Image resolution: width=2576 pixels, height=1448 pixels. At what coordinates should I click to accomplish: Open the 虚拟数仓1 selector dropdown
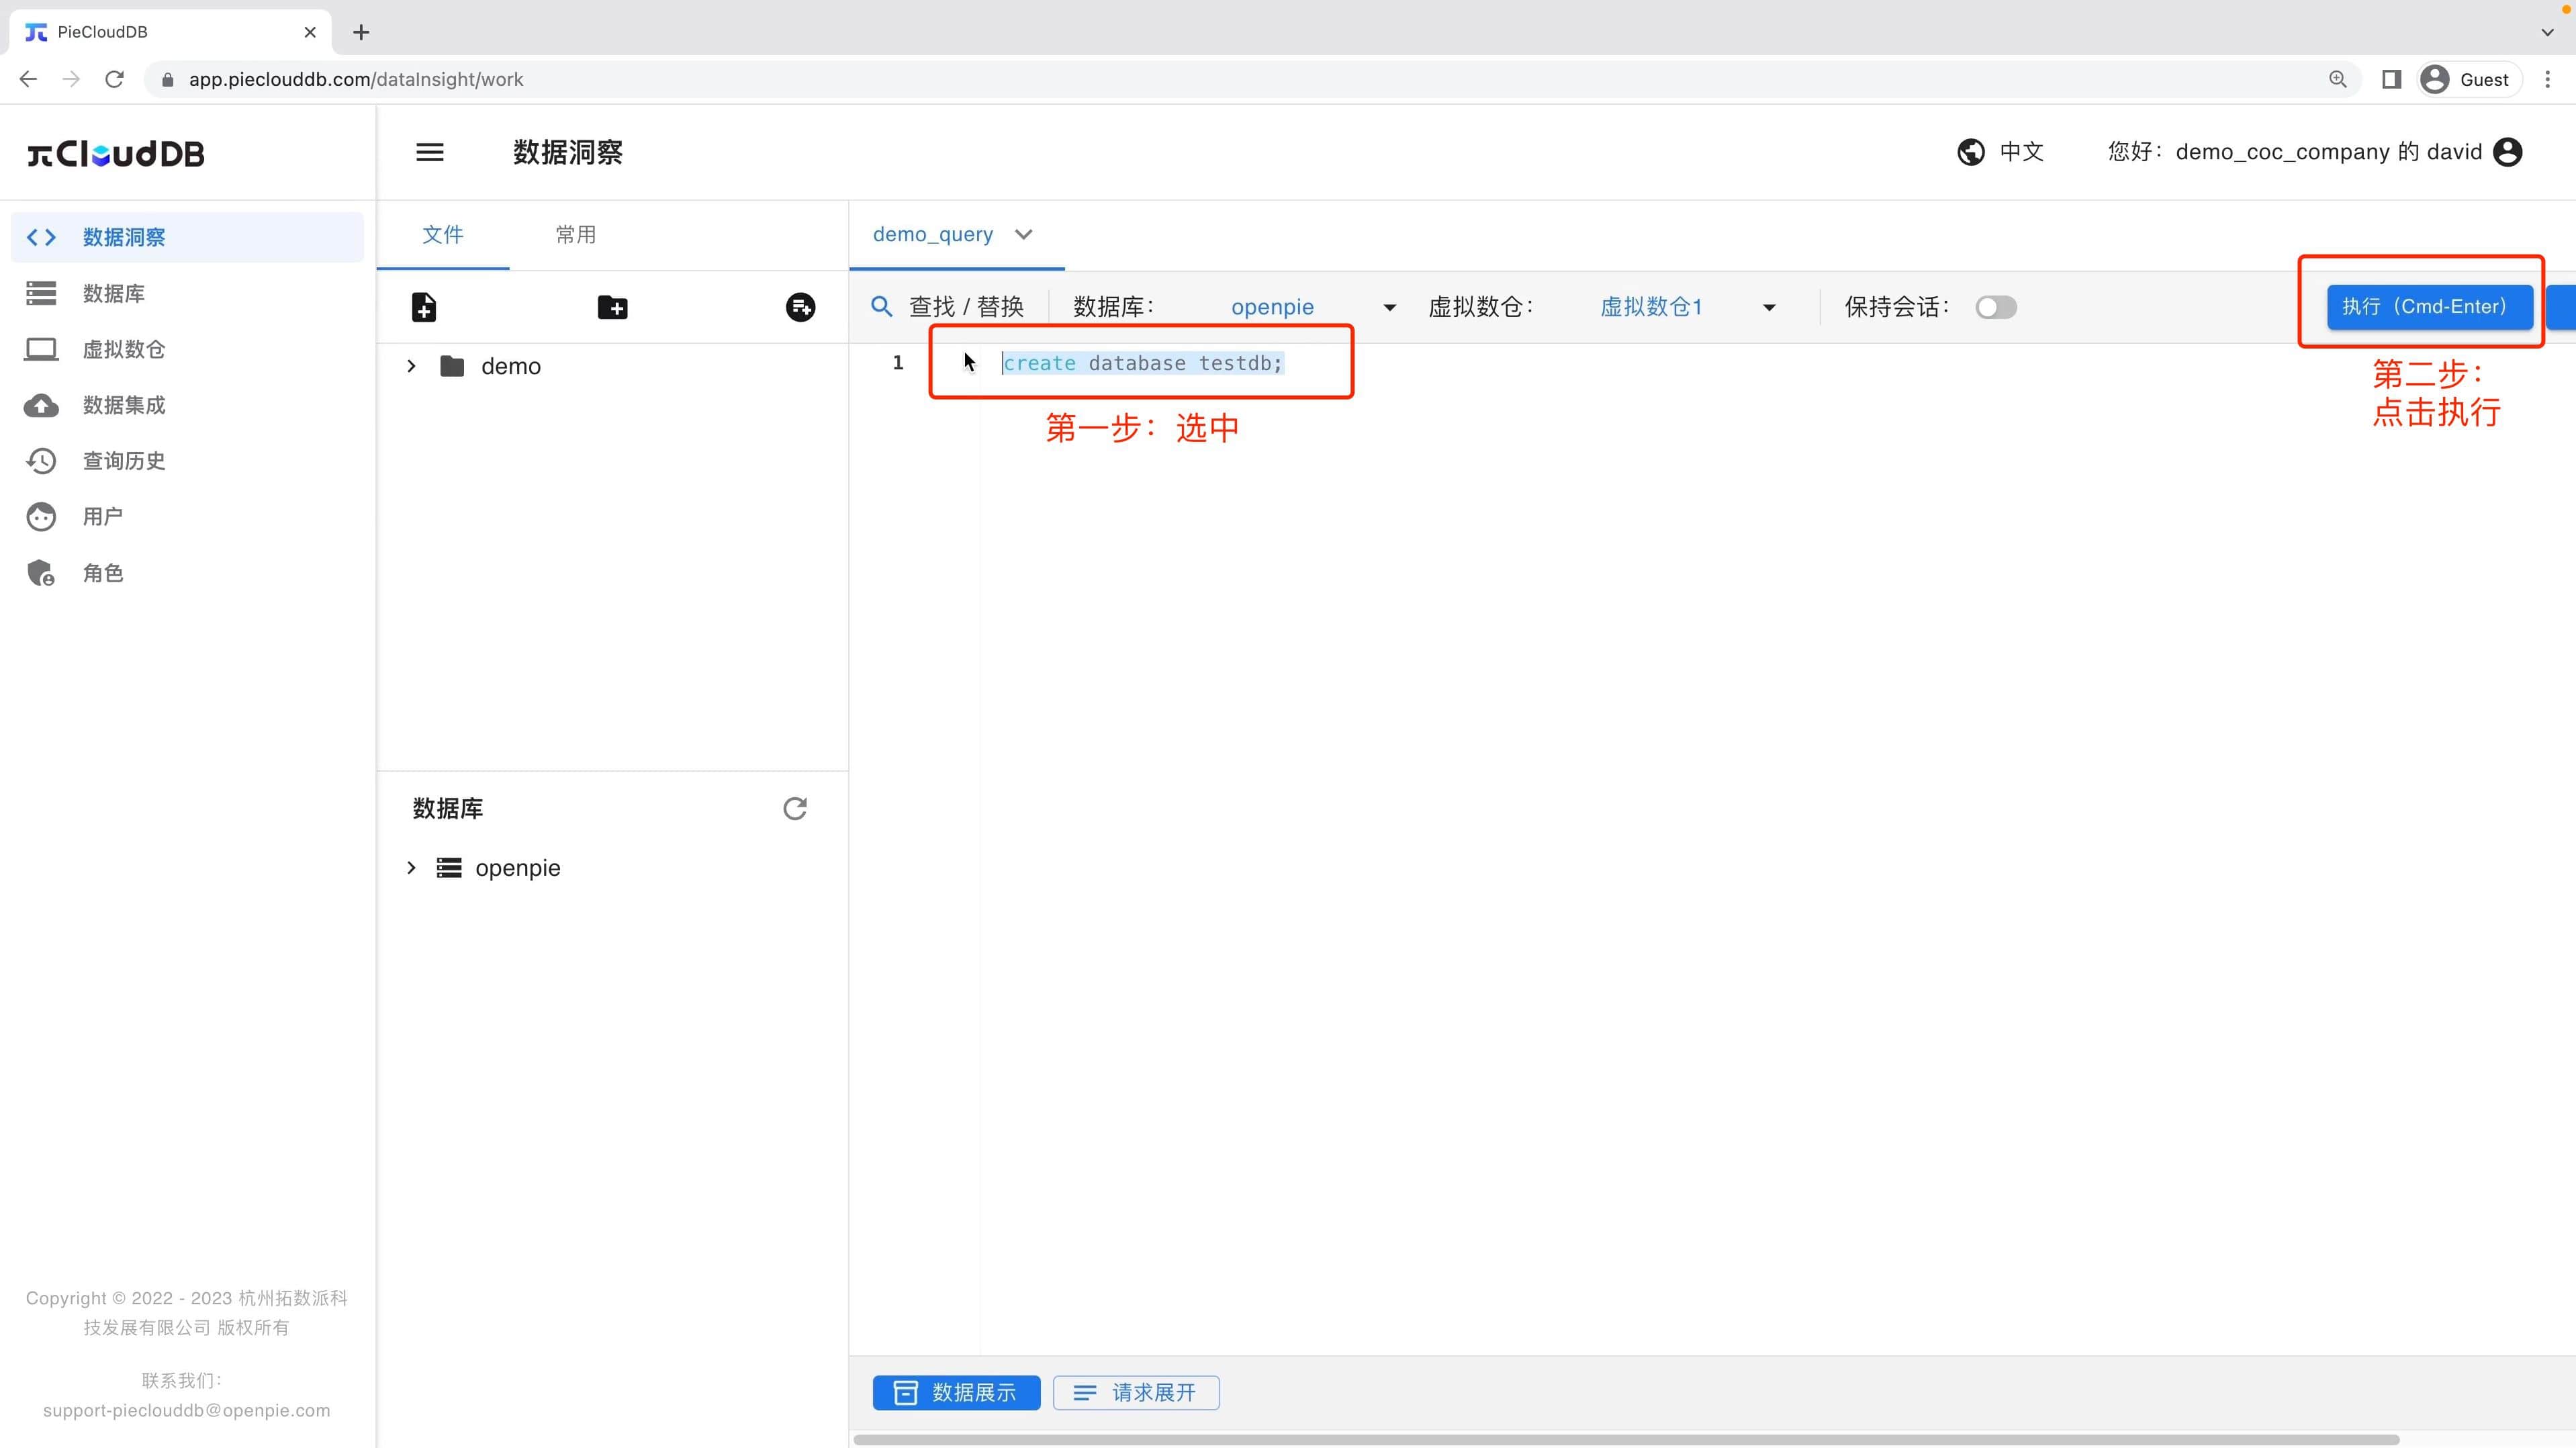pos(1768,307)
